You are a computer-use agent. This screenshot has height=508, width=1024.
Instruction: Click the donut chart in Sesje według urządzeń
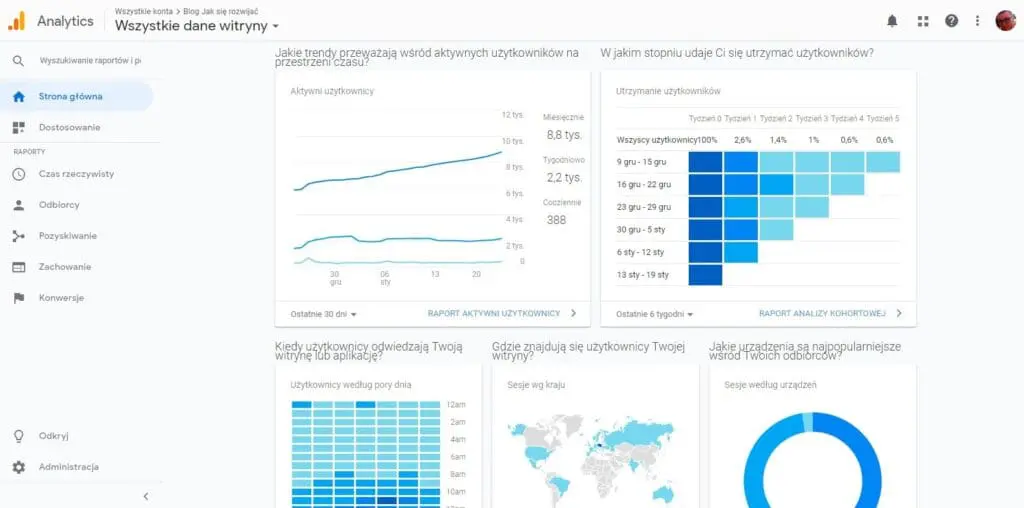click(812, 460)
